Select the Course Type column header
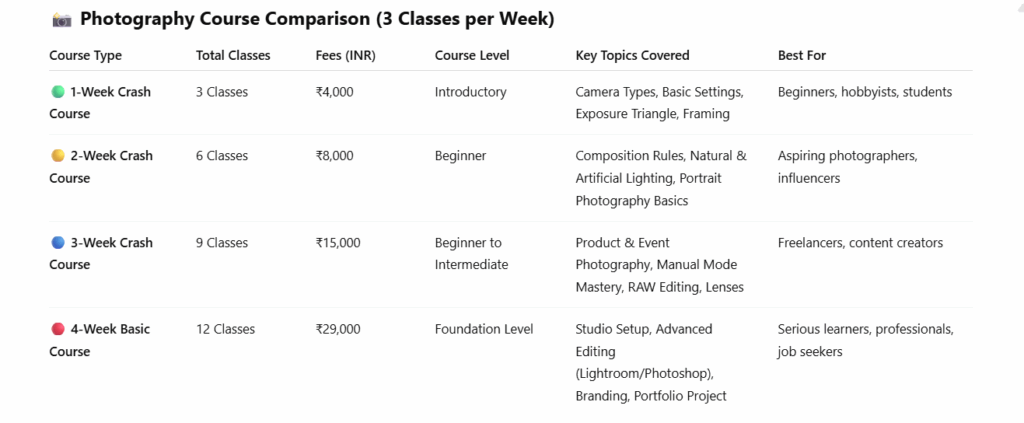The width and height of the screenshot is (1024, 423). [86, 55]
